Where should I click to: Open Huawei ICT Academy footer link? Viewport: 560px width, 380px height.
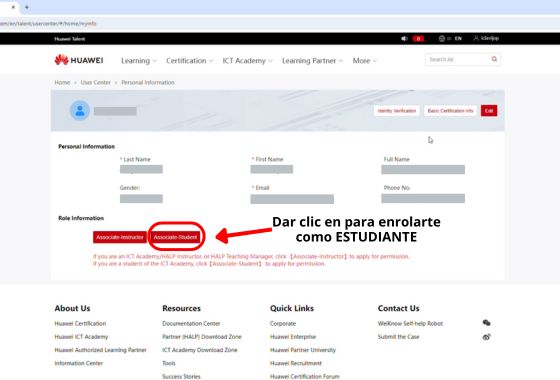tap(81, 336)
